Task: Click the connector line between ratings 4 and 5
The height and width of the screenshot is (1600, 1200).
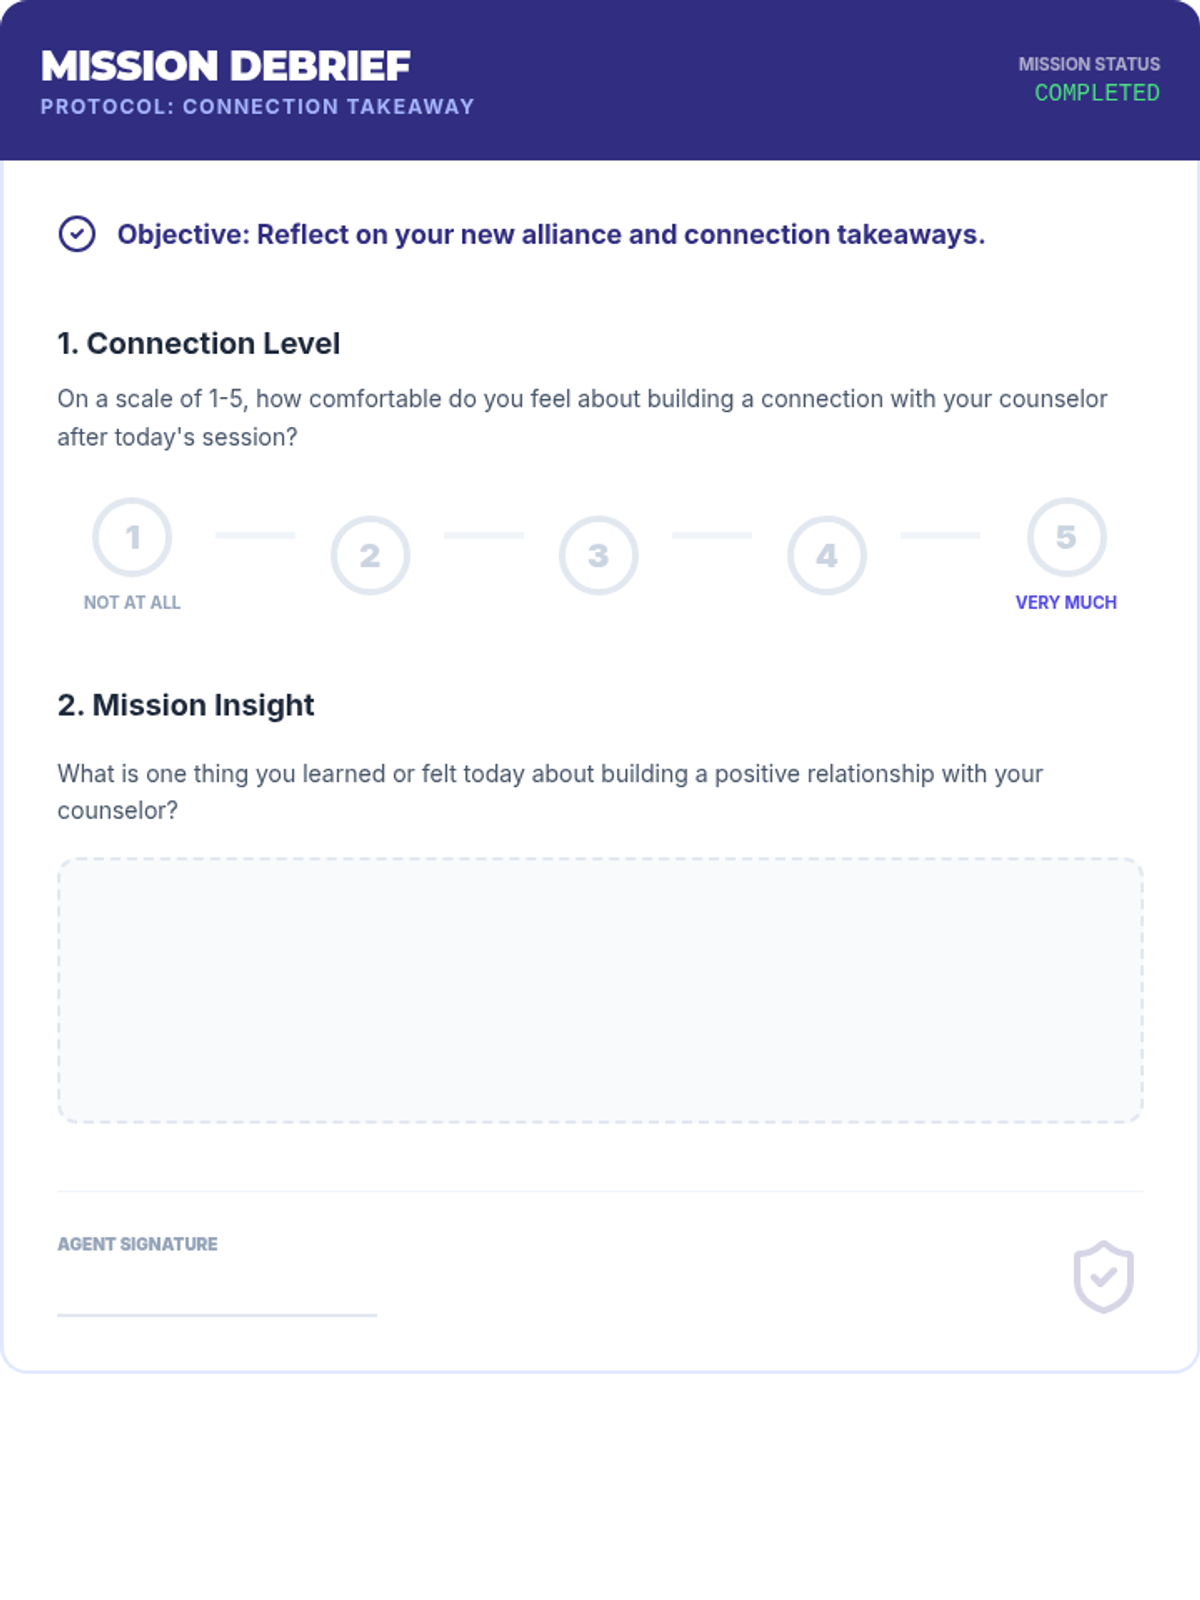Action: (x=940, y=535)
